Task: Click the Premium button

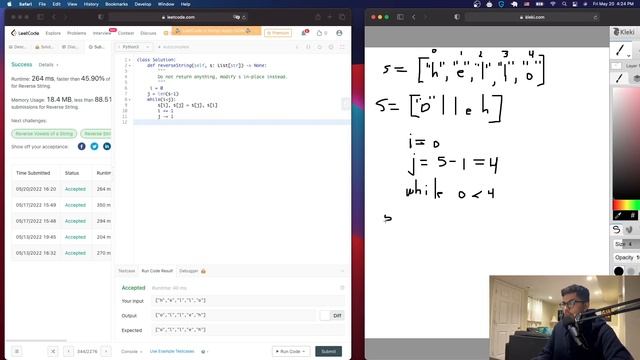Action: click(x=278, y=33)
